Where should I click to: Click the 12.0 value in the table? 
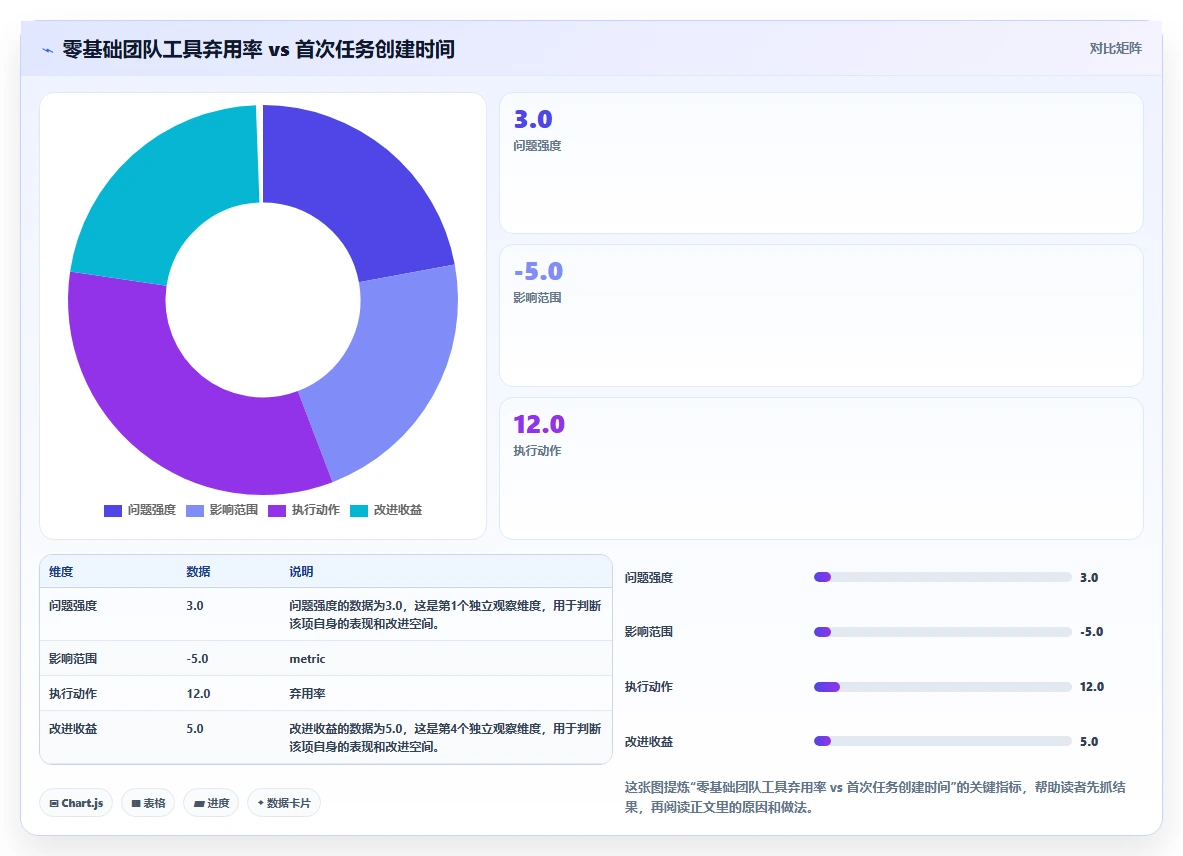tap(198, 694)
